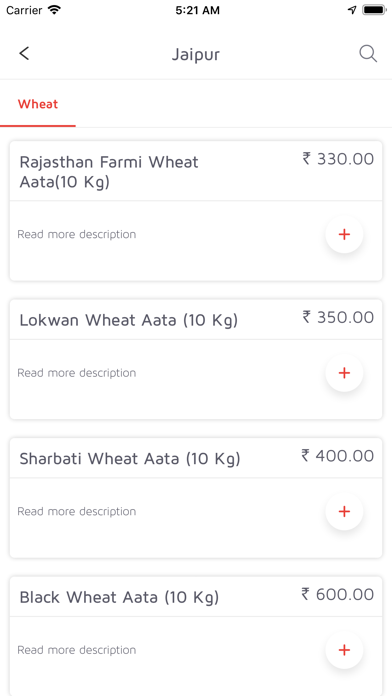This screenshot has height=696, width=392.
Task: Add Black Wheat Aata with plus button
Action: tap(344, 650)
